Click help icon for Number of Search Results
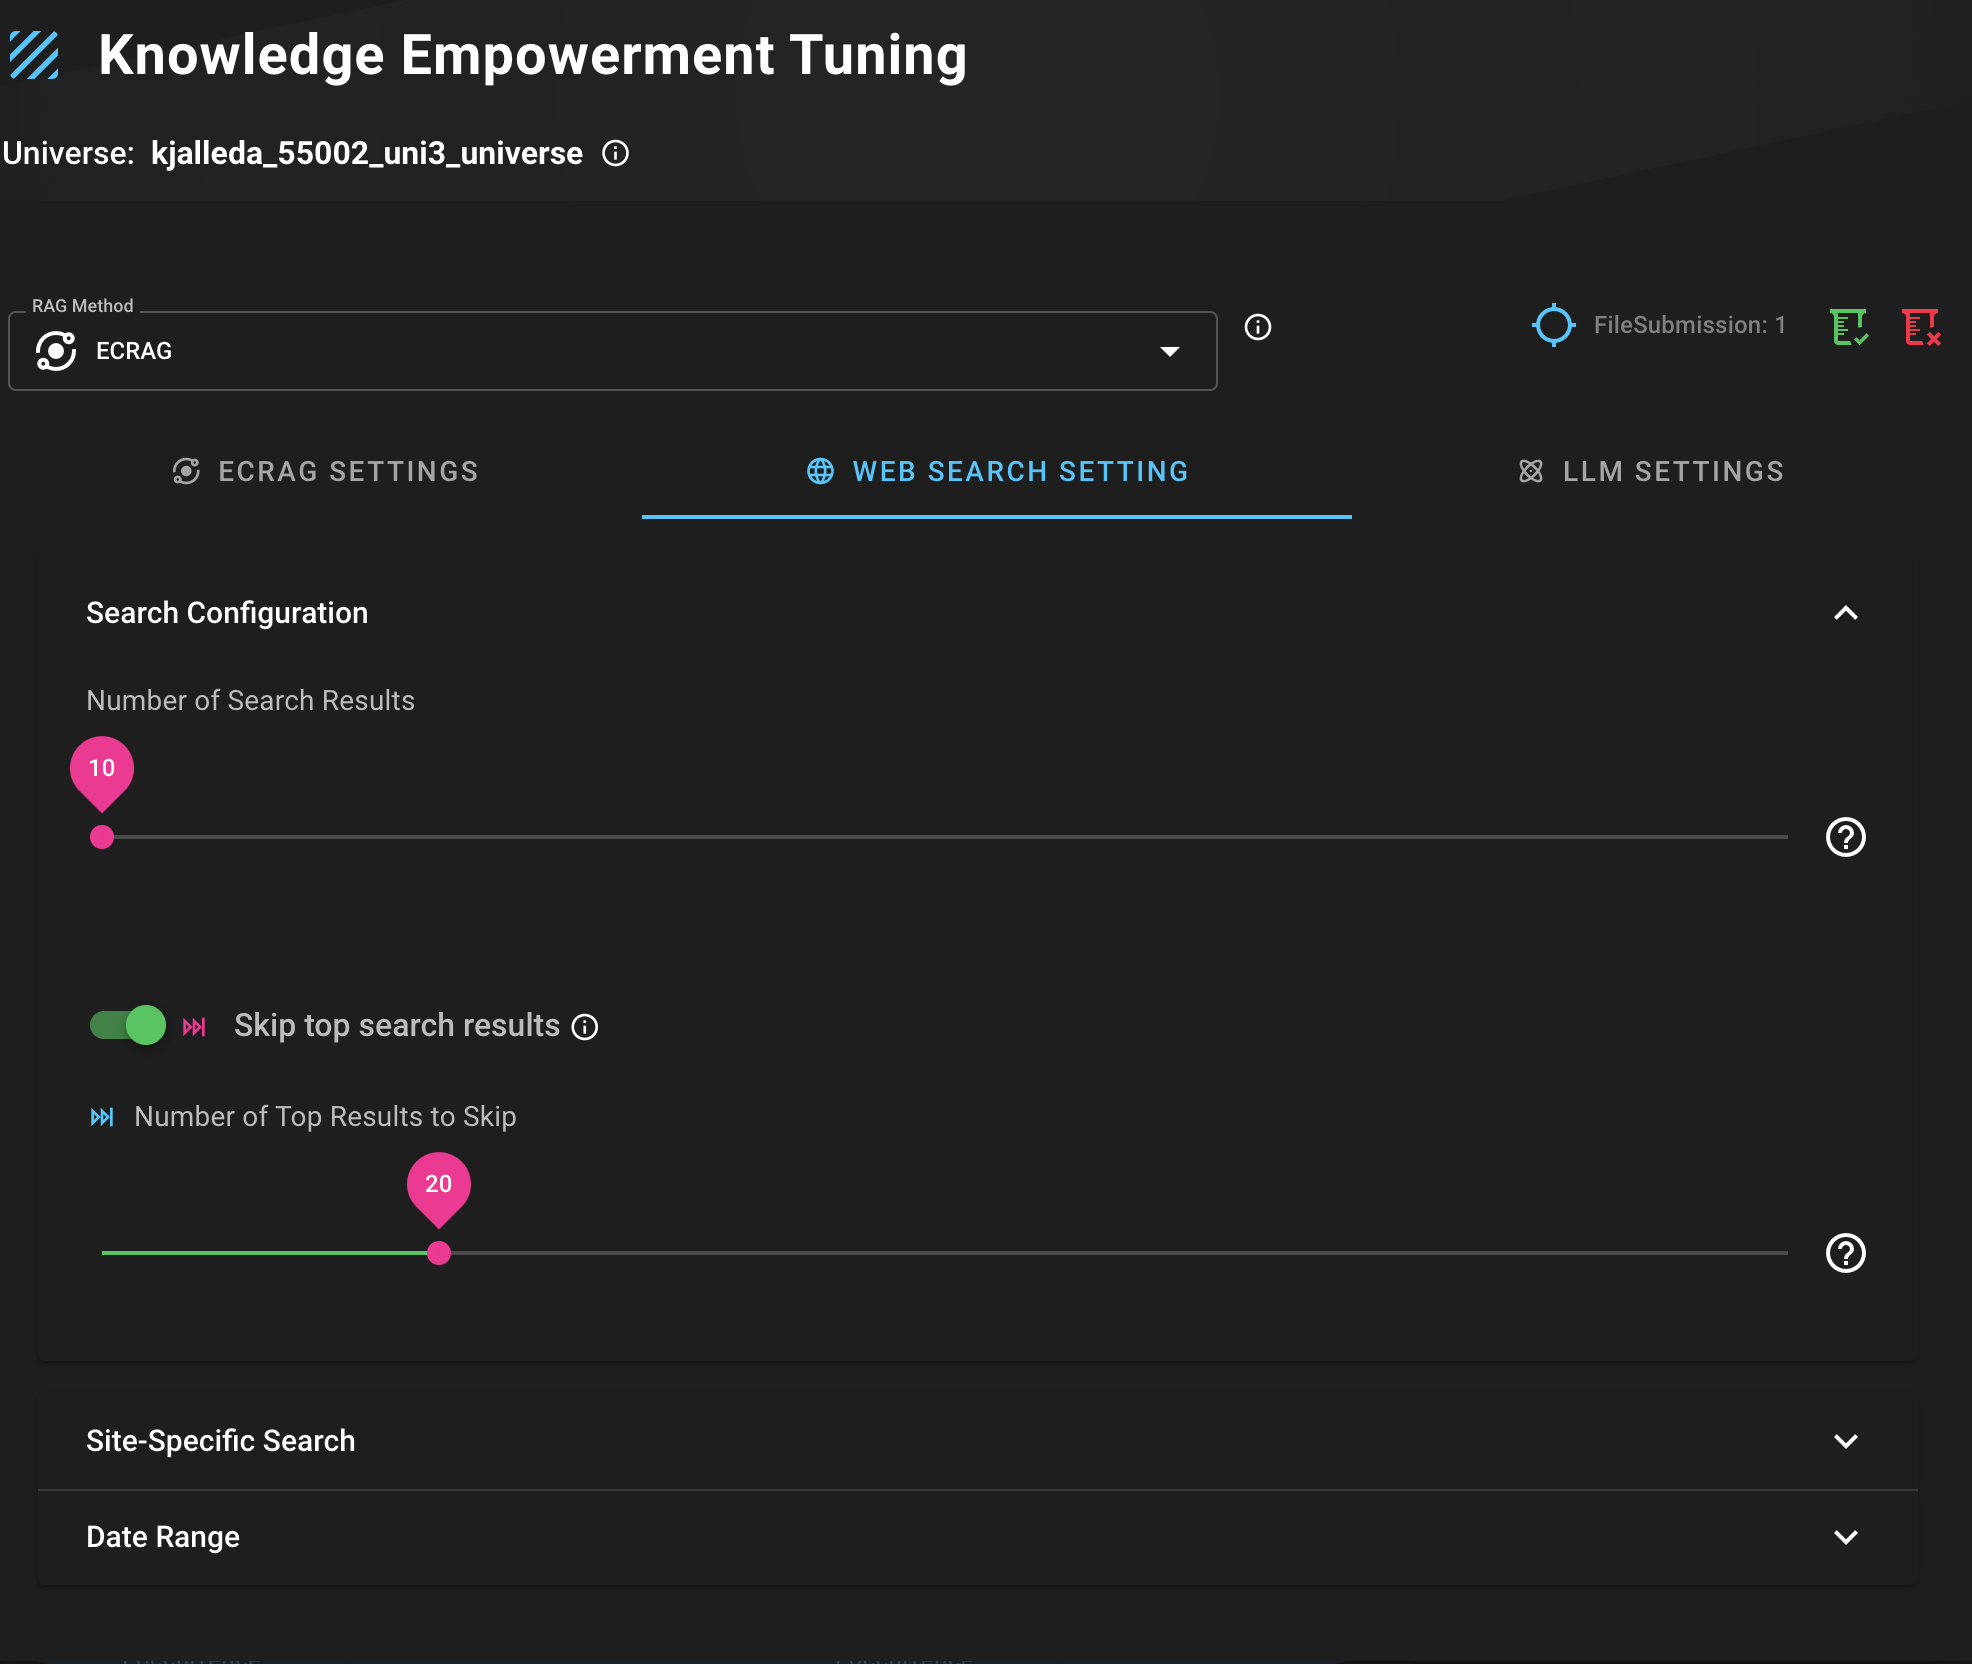Viewport: 1972px width, 1664px height. 1845,837
